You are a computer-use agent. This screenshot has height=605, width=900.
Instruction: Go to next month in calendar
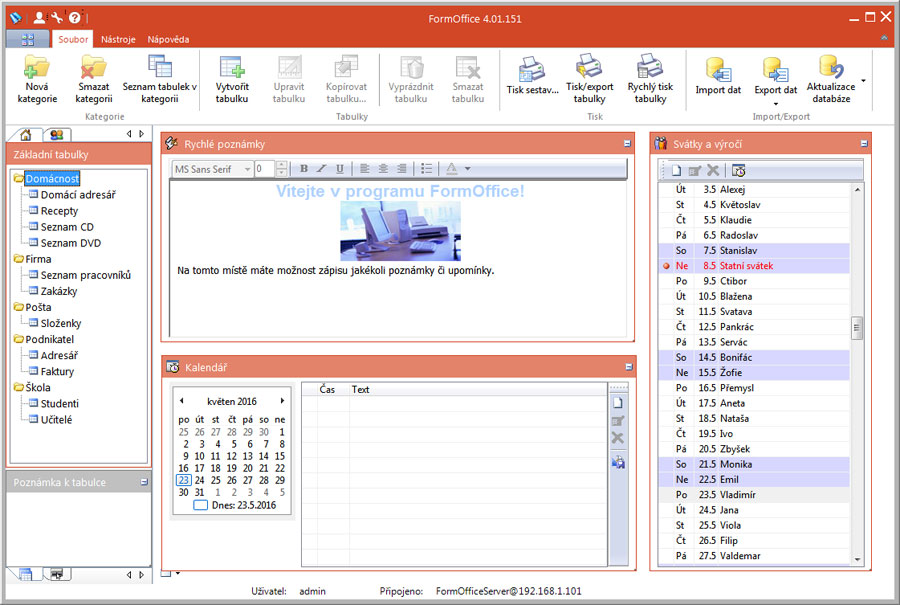point(282,401)
